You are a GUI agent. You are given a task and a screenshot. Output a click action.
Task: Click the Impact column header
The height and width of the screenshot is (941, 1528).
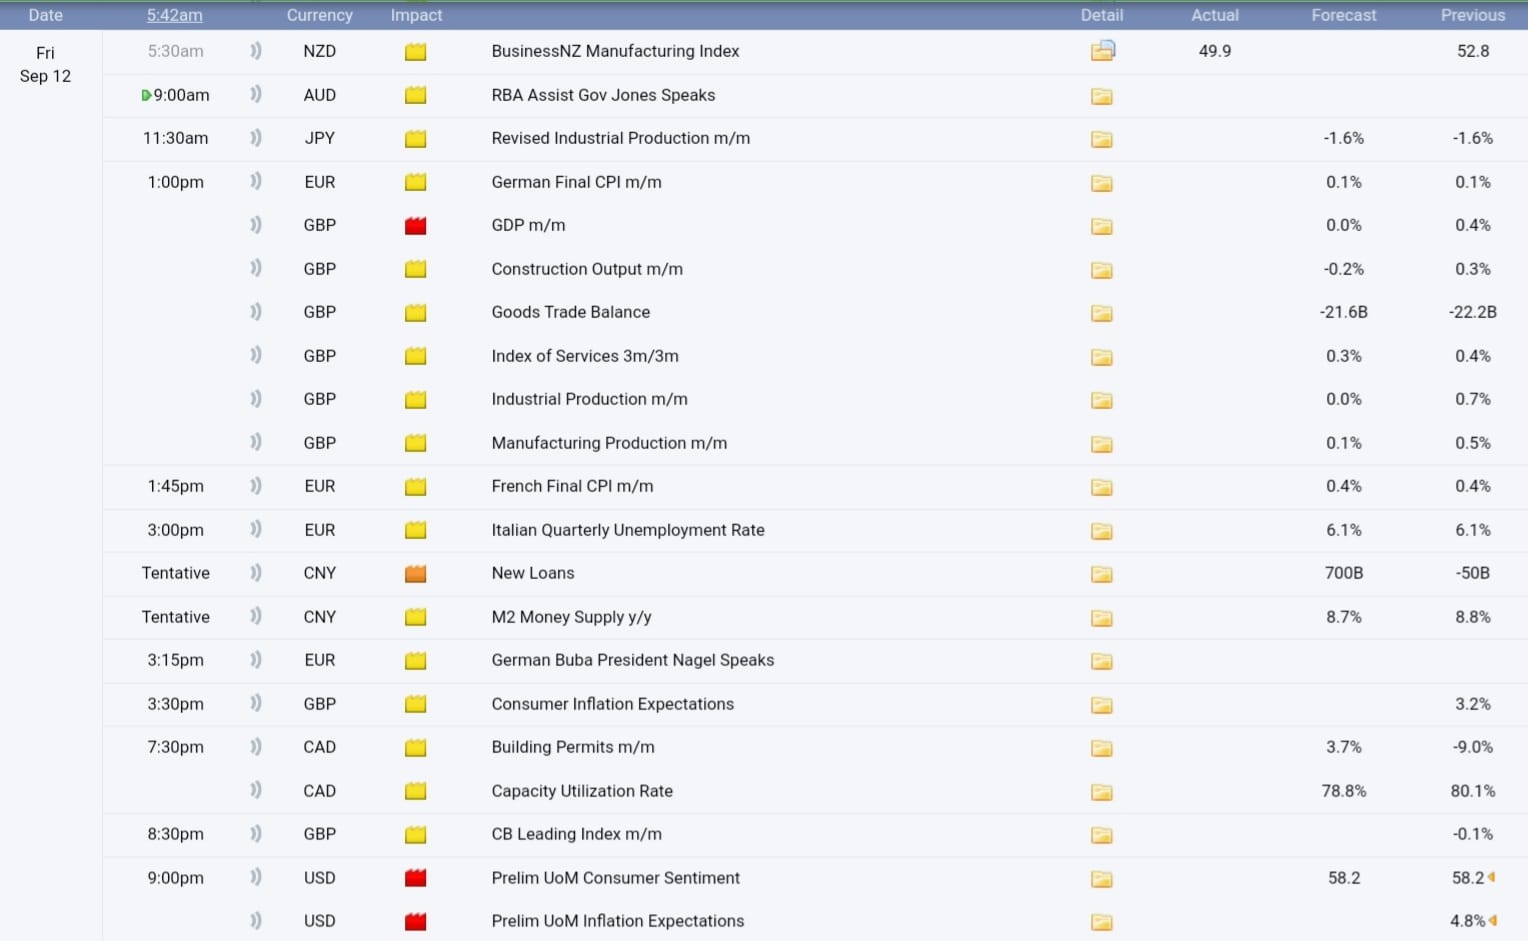tap(416, 15)
